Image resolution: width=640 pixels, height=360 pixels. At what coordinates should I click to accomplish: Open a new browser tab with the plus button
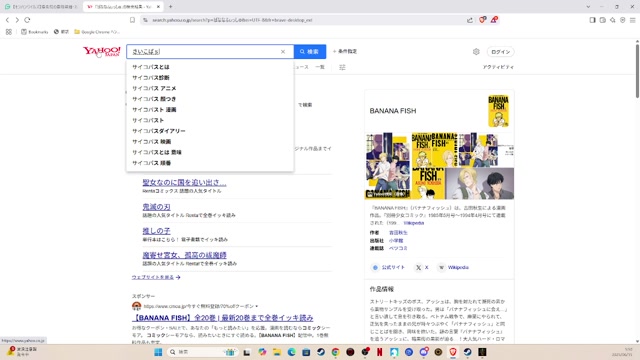coord(171,7)
